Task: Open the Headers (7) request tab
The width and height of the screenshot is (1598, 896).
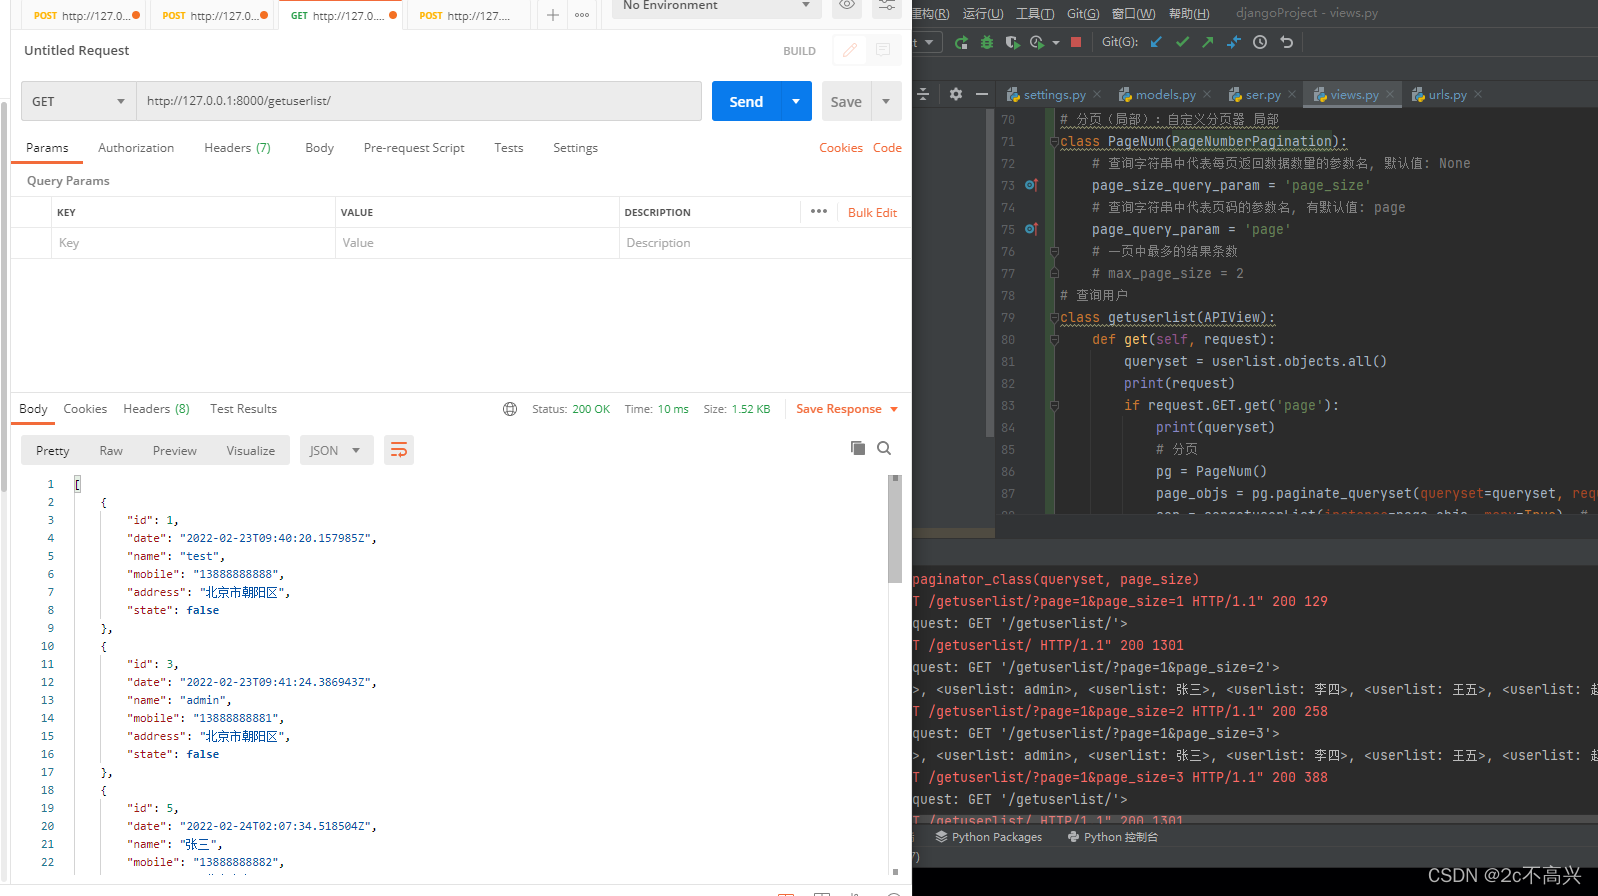Action: pyautogui.click(x=237, y=147)
